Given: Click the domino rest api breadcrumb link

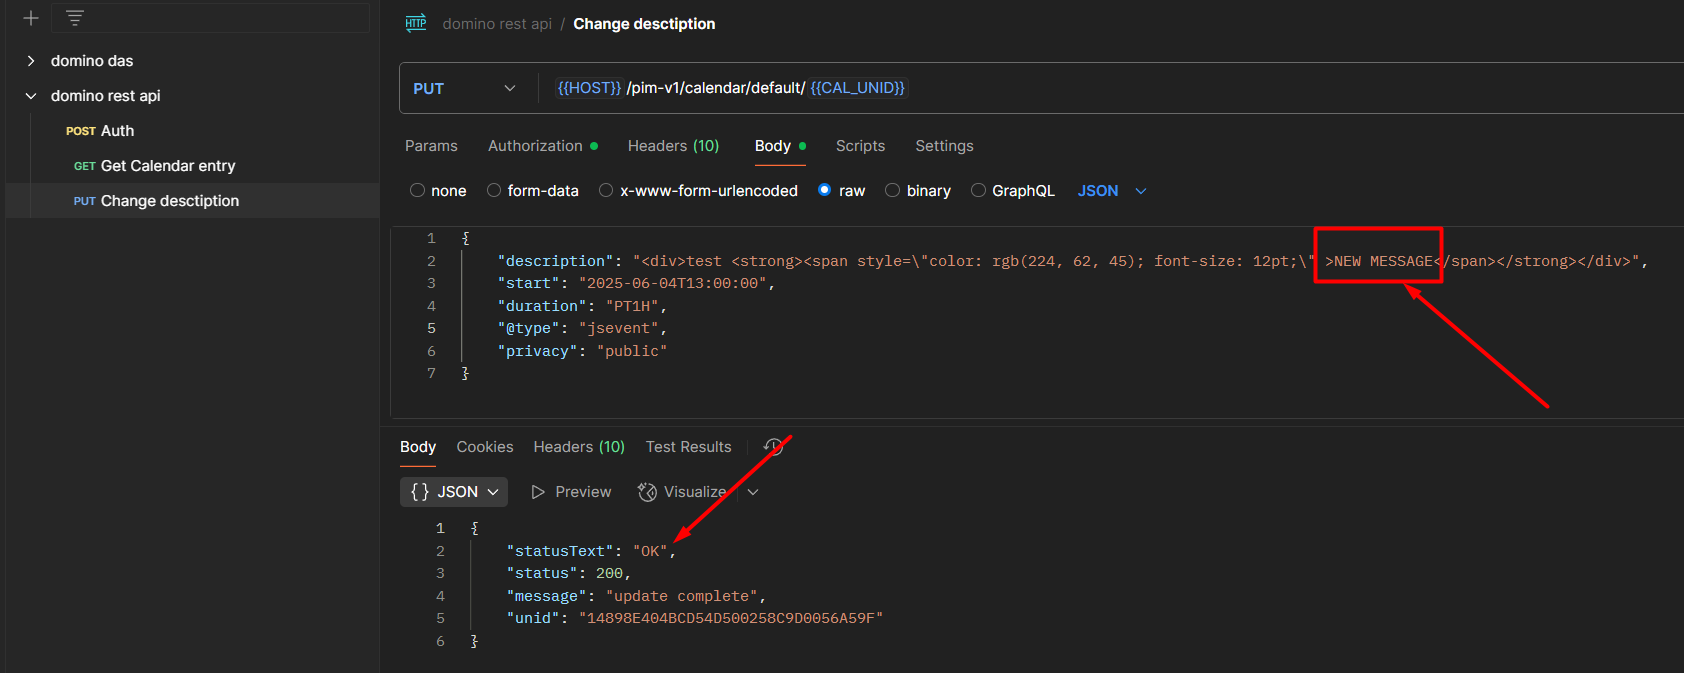Looking at the screenshot, I should coord(497,24).
